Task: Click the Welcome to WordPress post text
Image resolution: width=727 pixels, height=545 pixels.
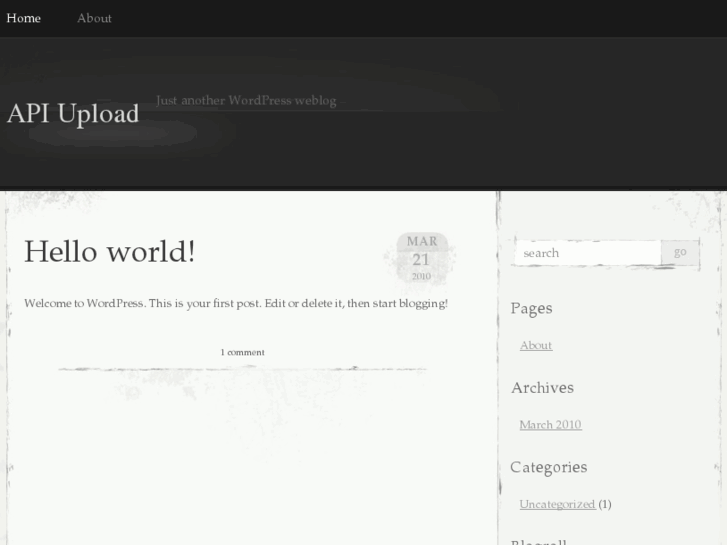Action: click(x=236, y=303)
